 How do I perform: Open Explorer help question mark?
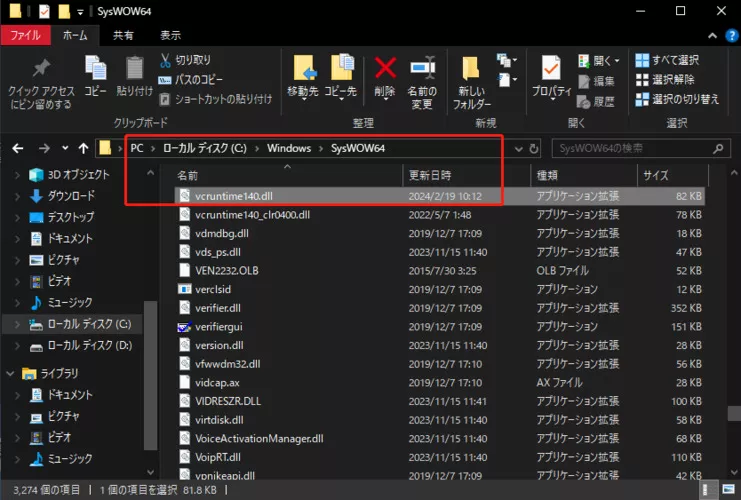pos(732,35)
